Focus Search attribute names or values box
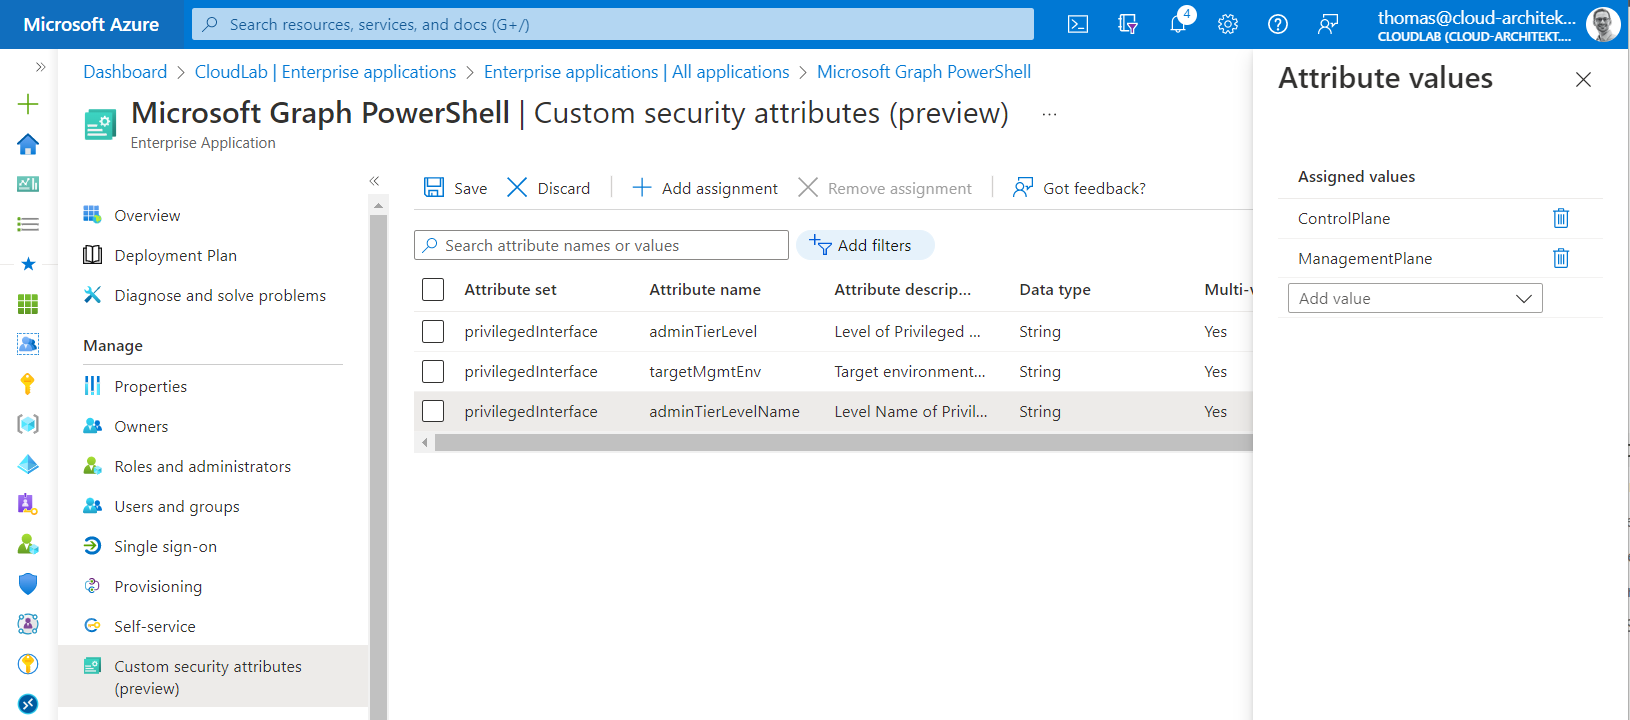The width and height of the screenshot is (1630, 720). tap(601, 245)
